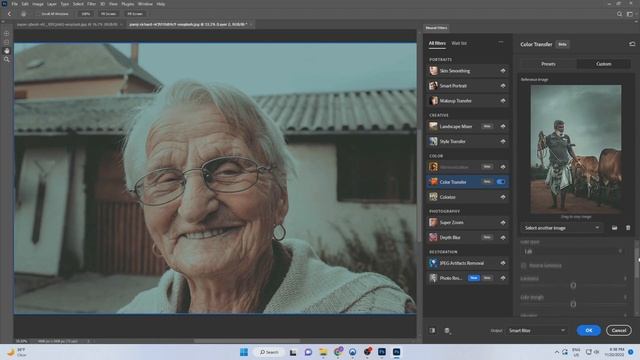Open the Select menu
This screenshot has width=640, height=360.
[78, 4]
